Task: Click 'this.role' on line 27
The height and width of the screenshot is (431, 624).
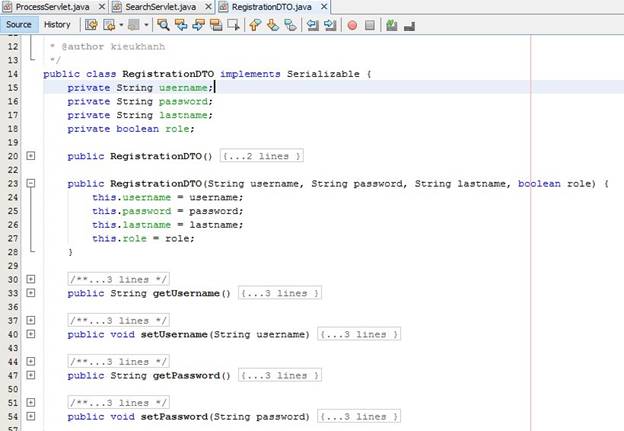Action: pos(119,238)
